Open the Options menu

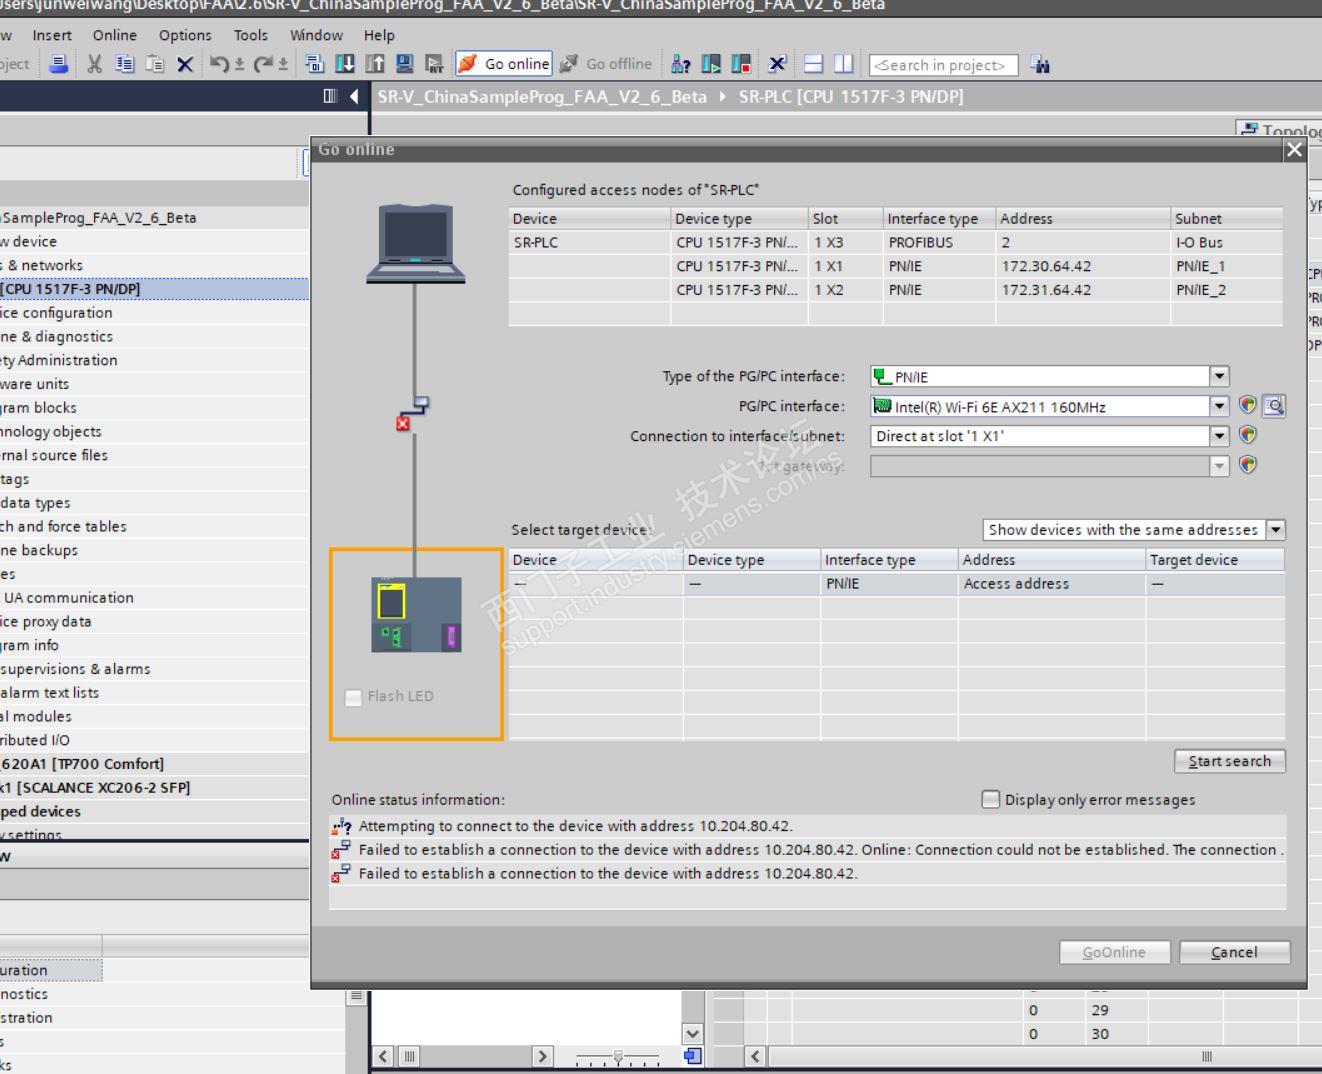[x=185, y=35]
